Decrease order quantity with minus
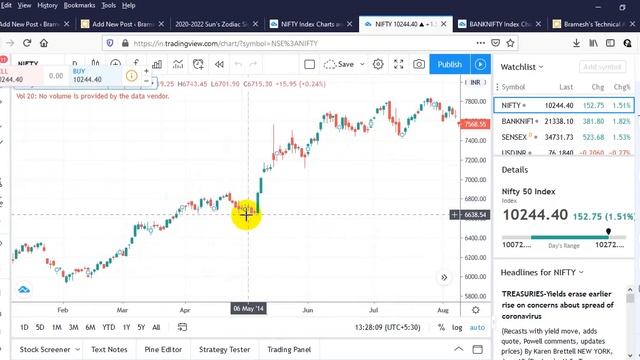 pos(147,81)
